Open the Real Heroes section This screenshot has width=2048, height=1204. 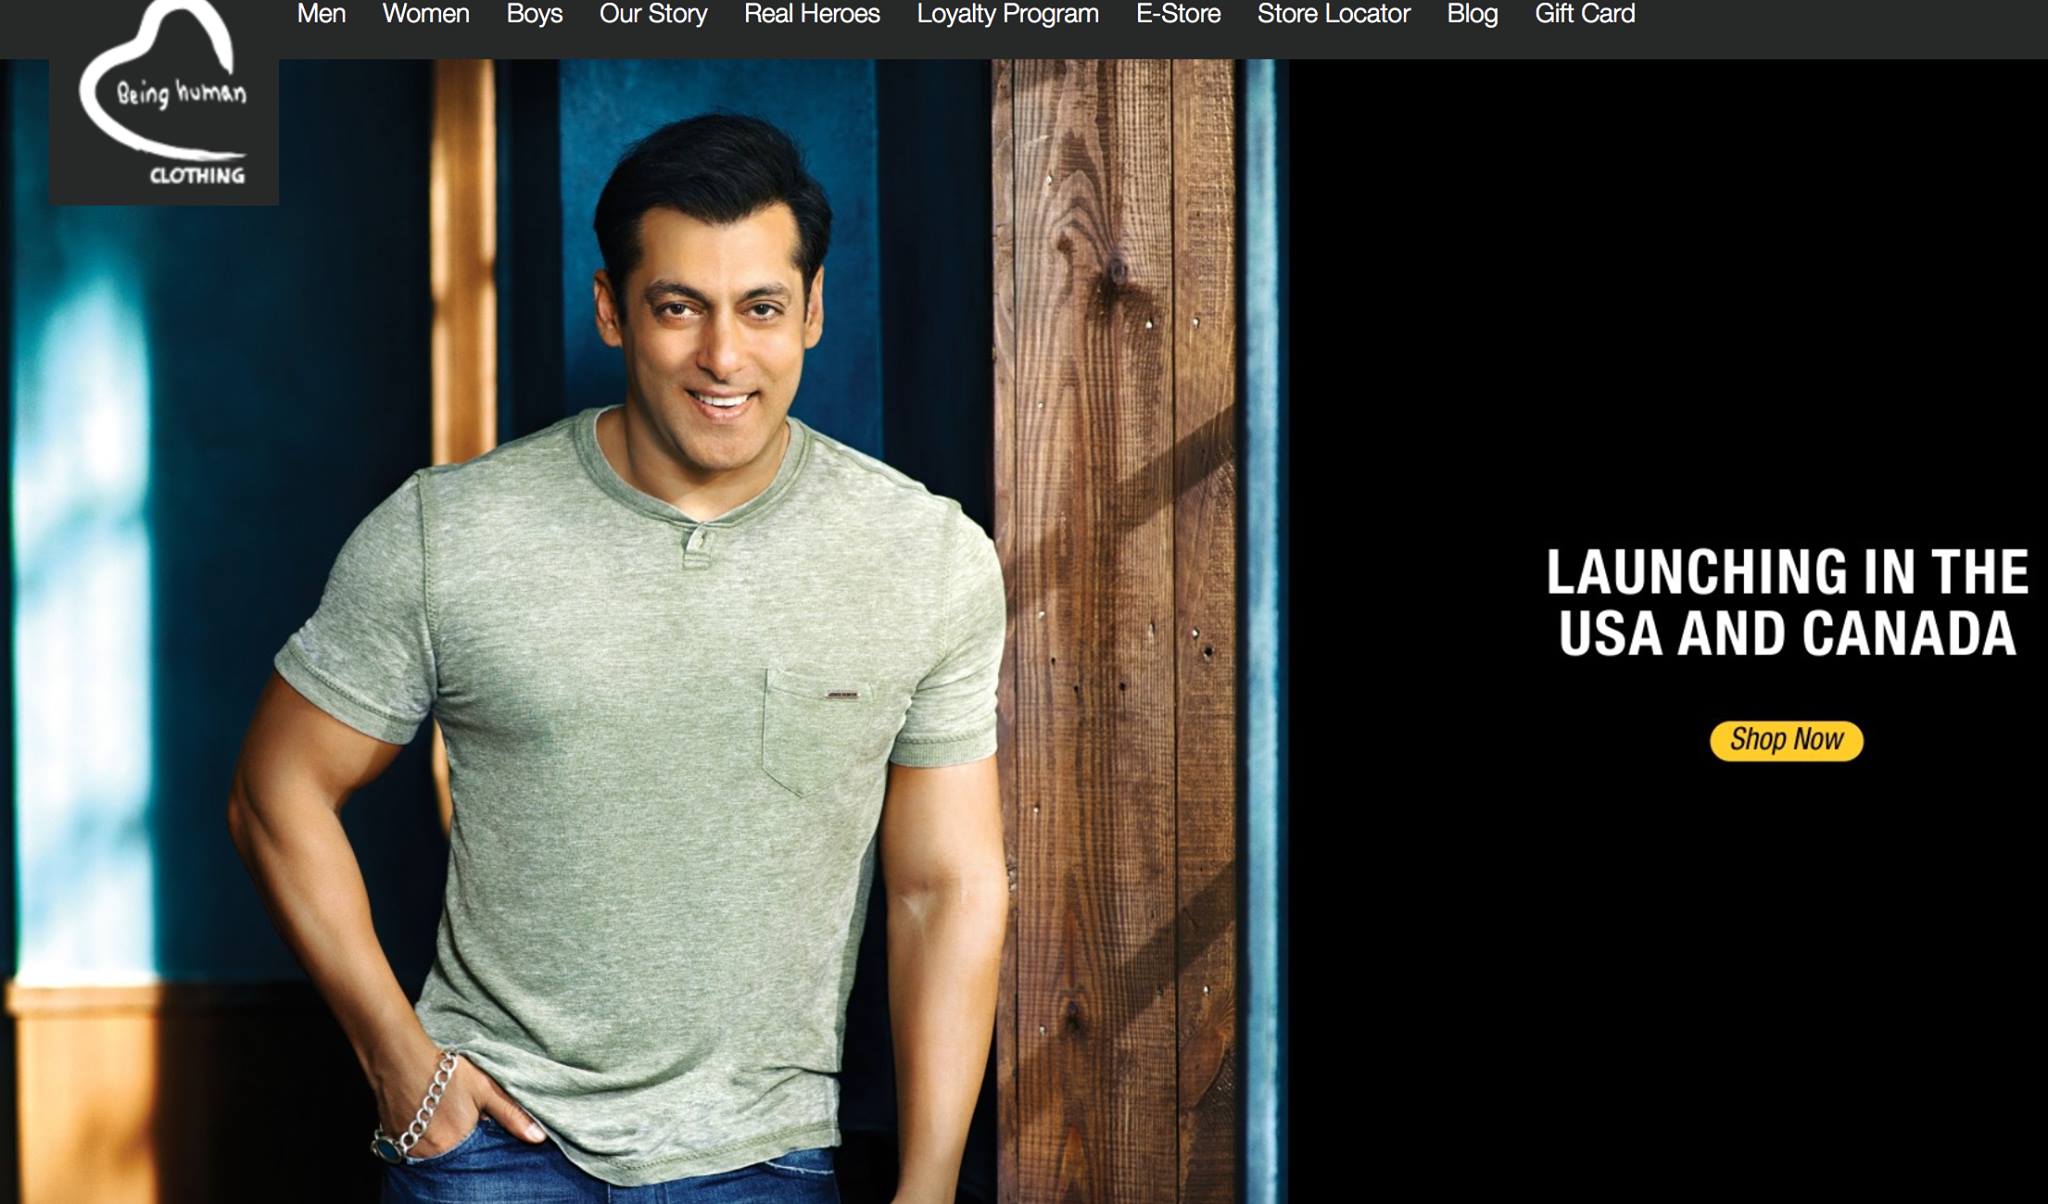click(x=812, y=14)
